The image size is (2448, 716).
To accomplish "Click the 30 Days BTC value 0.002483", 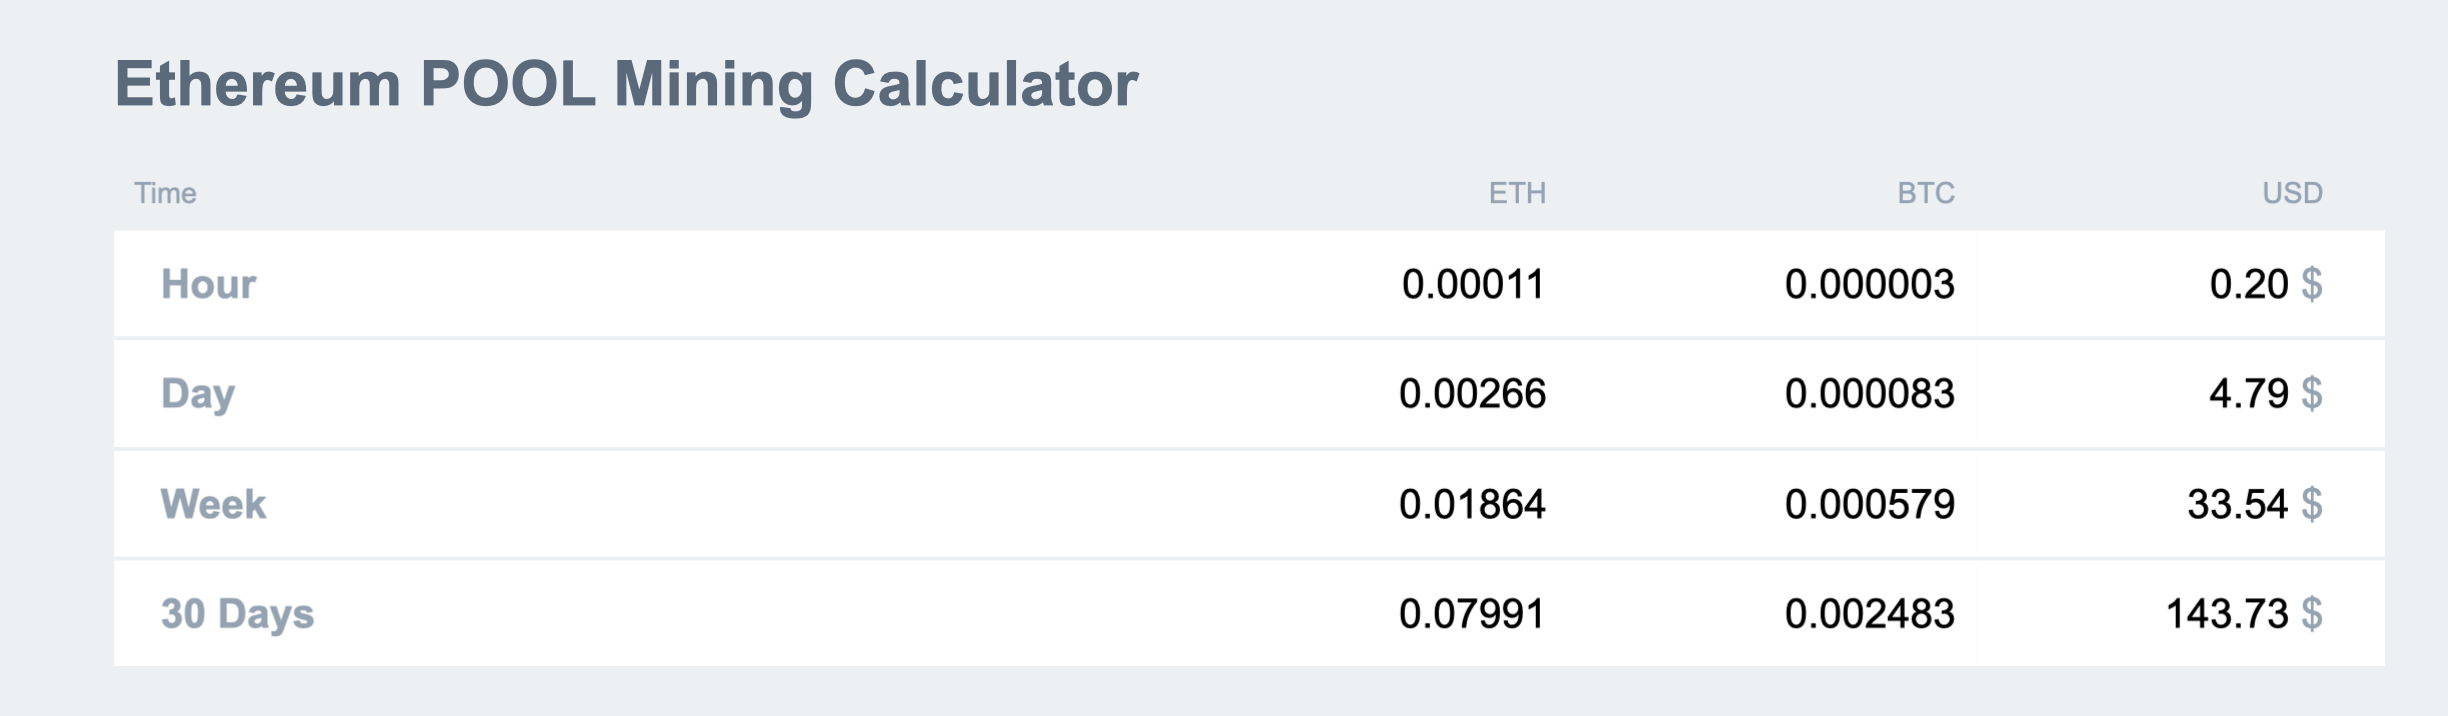I will point(1869,614).
